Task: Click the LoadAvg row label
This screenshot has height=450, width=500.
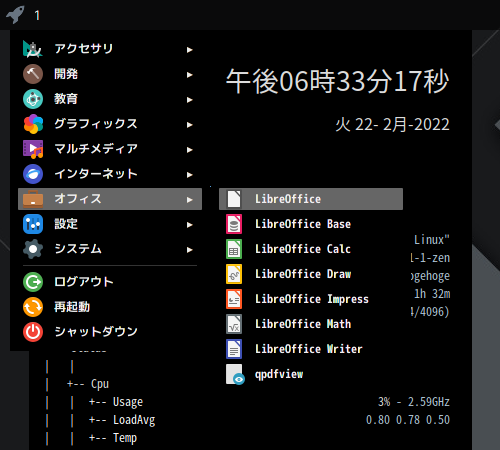Action: 134,420
